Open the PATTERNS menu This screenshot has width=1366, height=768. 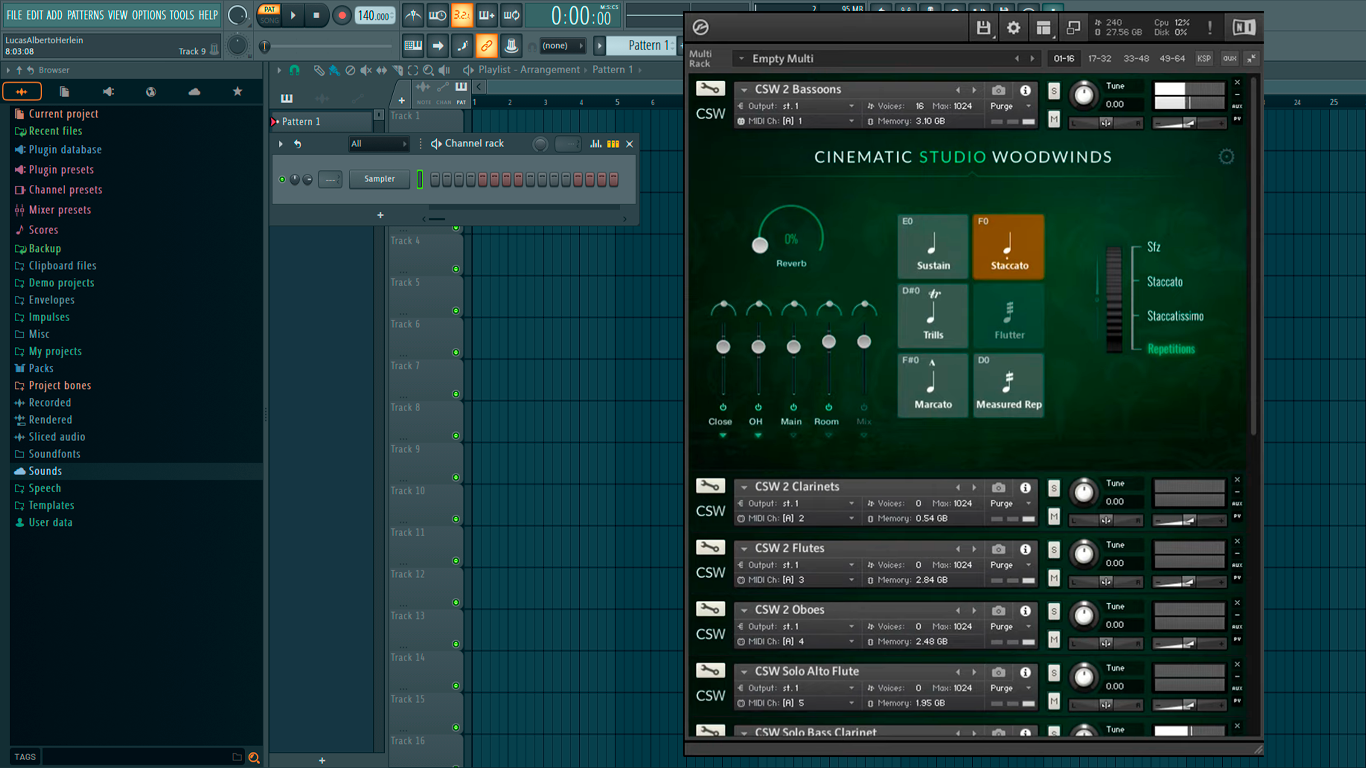pyautogui.click(x=85, y=15)
